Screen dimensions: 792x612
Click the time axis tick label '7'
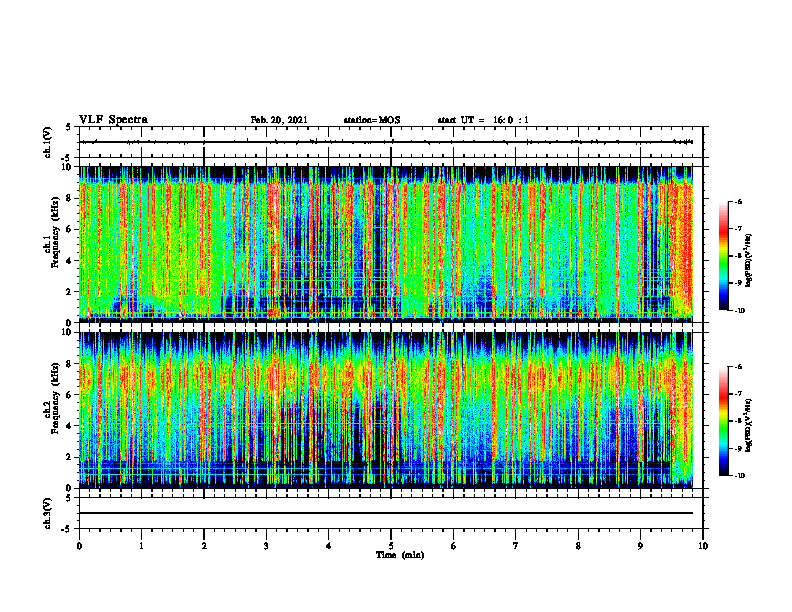pos(516,546)
